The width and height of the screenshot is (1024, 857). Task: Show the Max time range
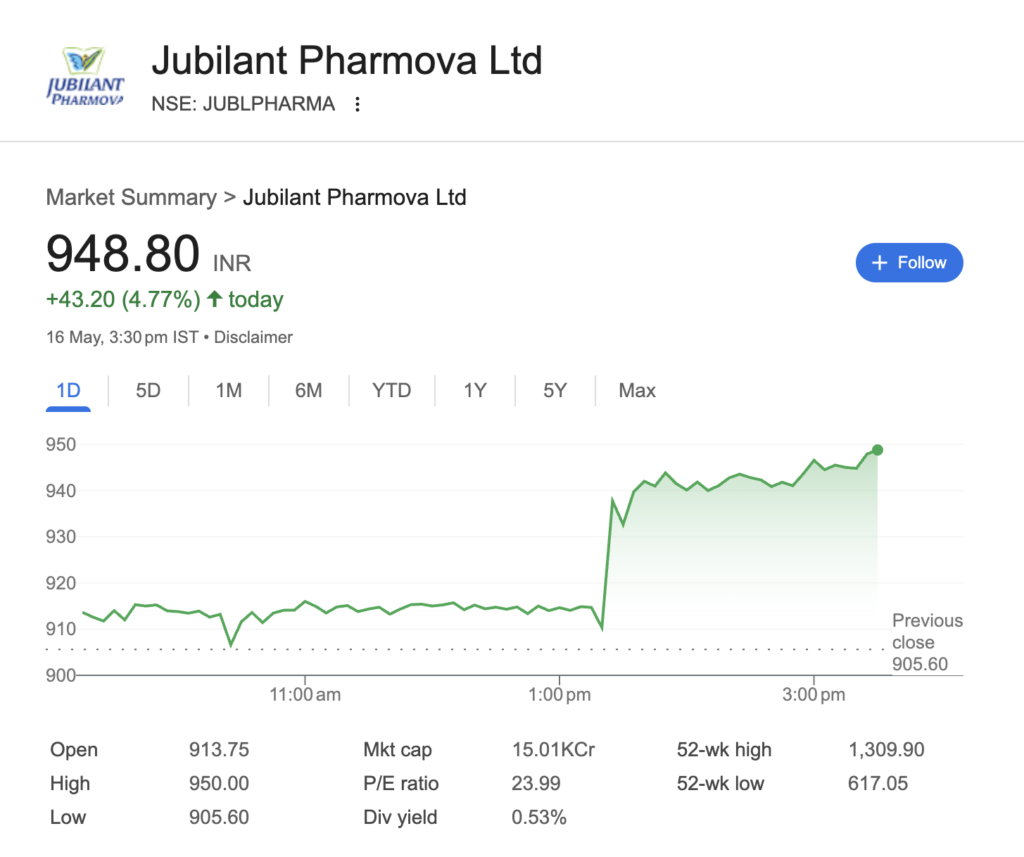(x=637, y=391)
